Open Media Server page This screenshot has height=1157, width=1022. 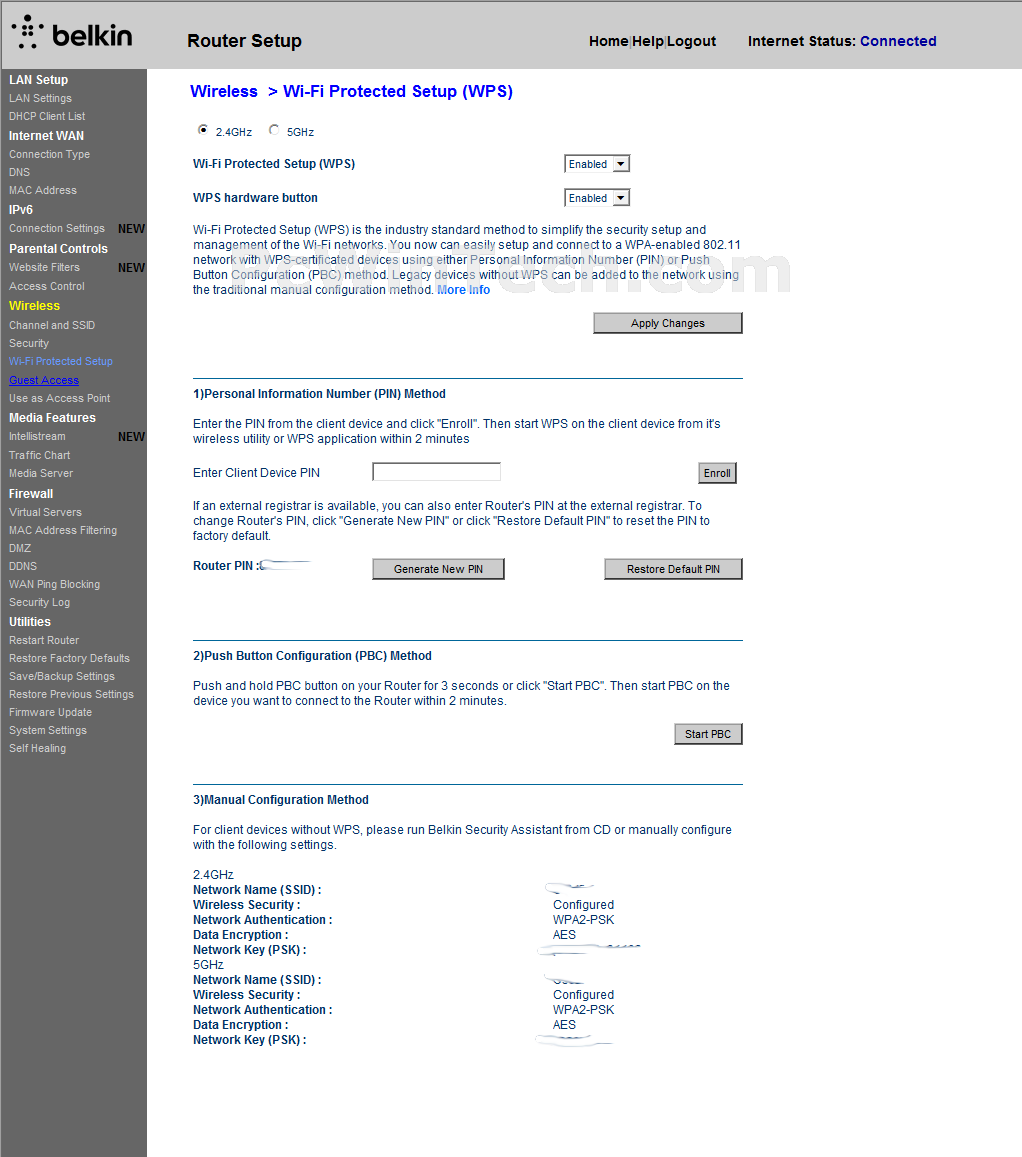pyautogui.click(x=41, y=474)
